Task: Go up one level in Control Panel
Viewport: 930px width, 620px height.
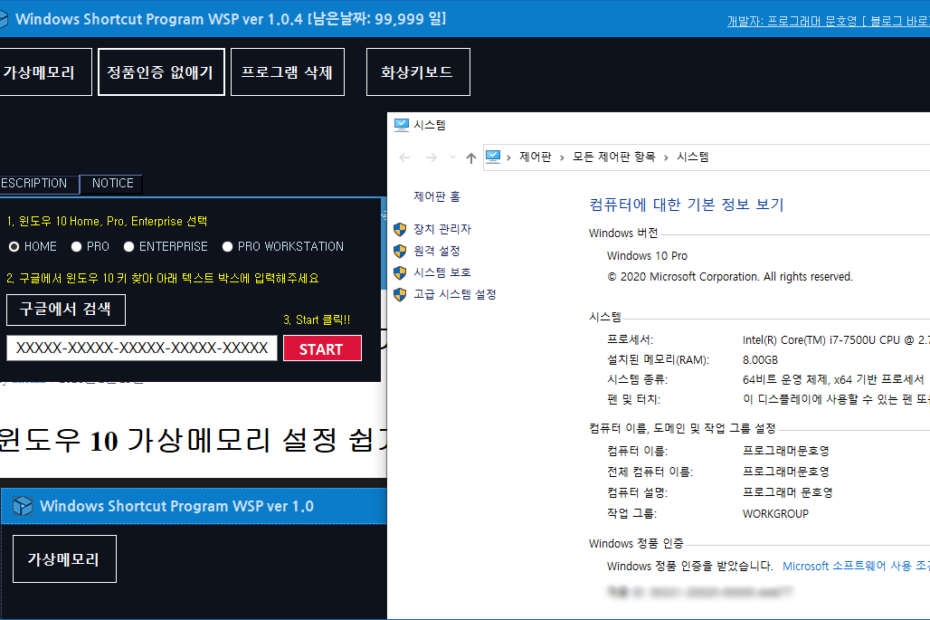Action: point(471,158)
